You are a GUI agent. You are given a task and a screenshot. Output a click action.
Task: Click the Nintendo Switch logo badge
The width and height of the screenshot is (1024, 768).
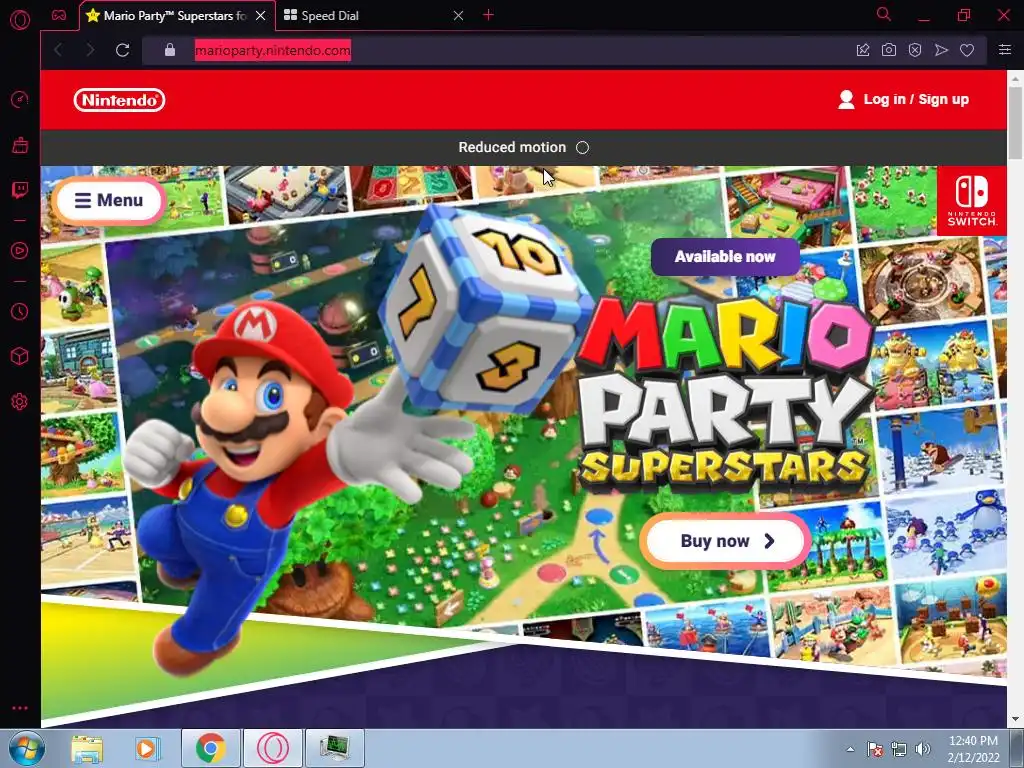[x=972, y=200]
